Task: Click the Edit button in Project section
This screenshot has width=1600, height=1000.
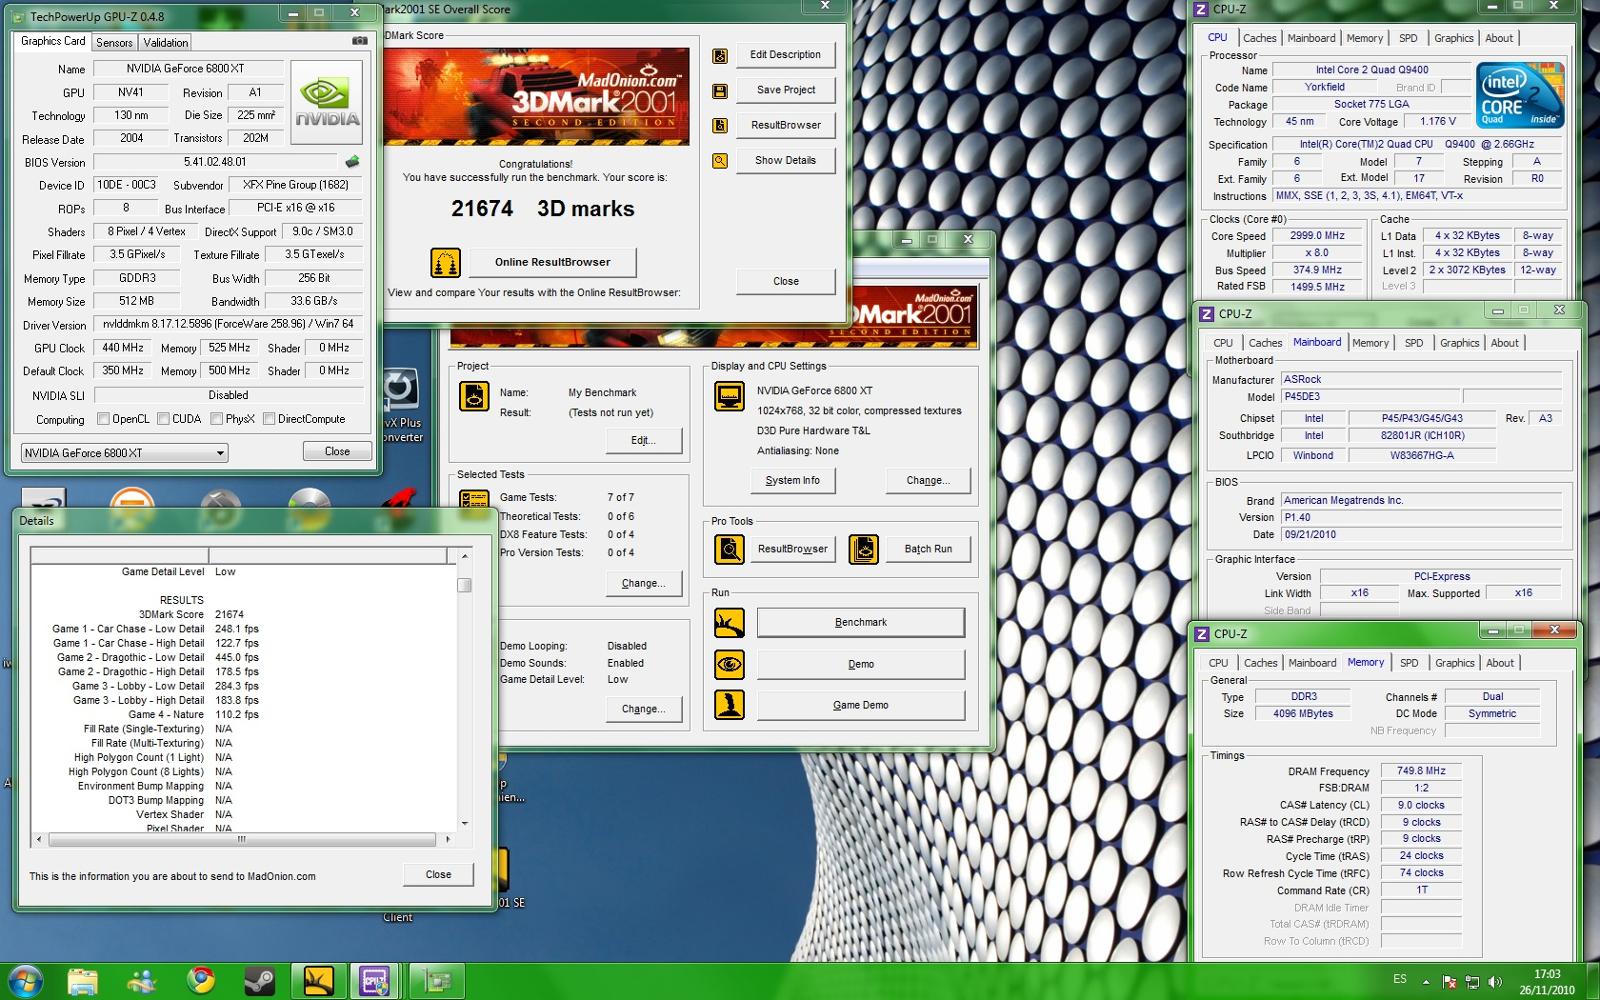Action: (x=643, y=440)
